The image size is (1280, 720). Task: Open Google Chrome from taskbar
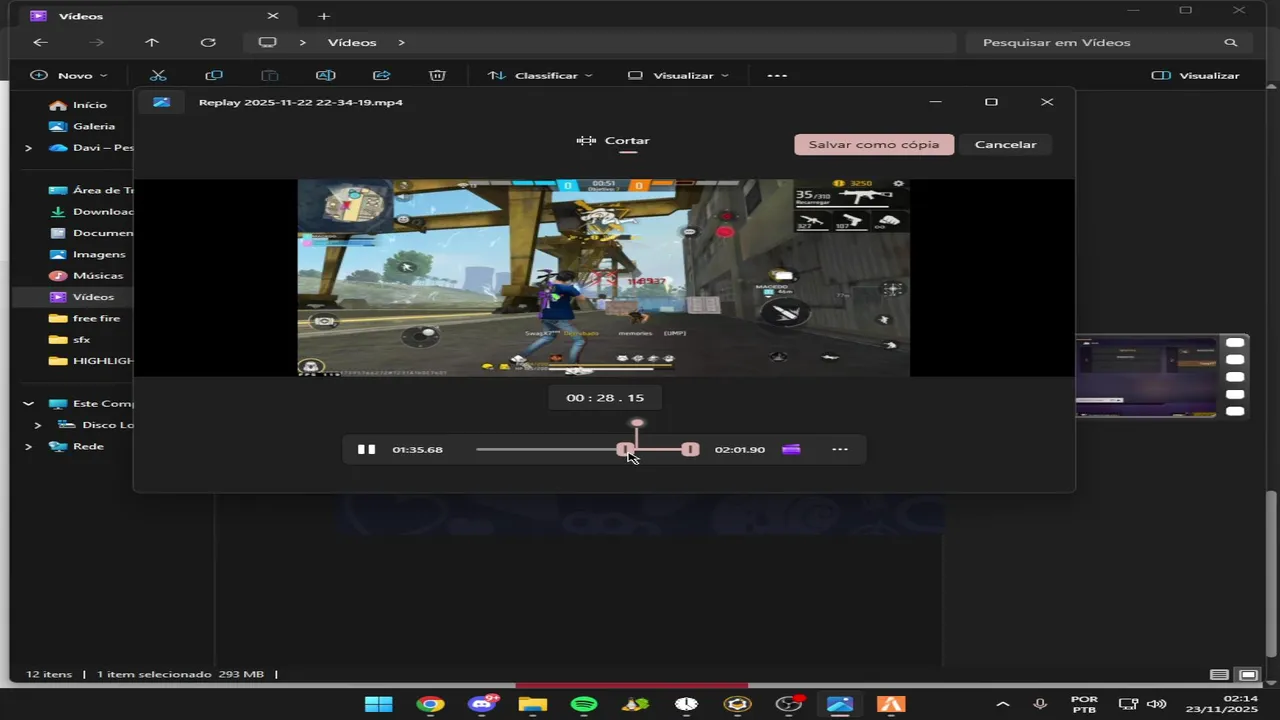pyautogui.click(x=431, y=704)
